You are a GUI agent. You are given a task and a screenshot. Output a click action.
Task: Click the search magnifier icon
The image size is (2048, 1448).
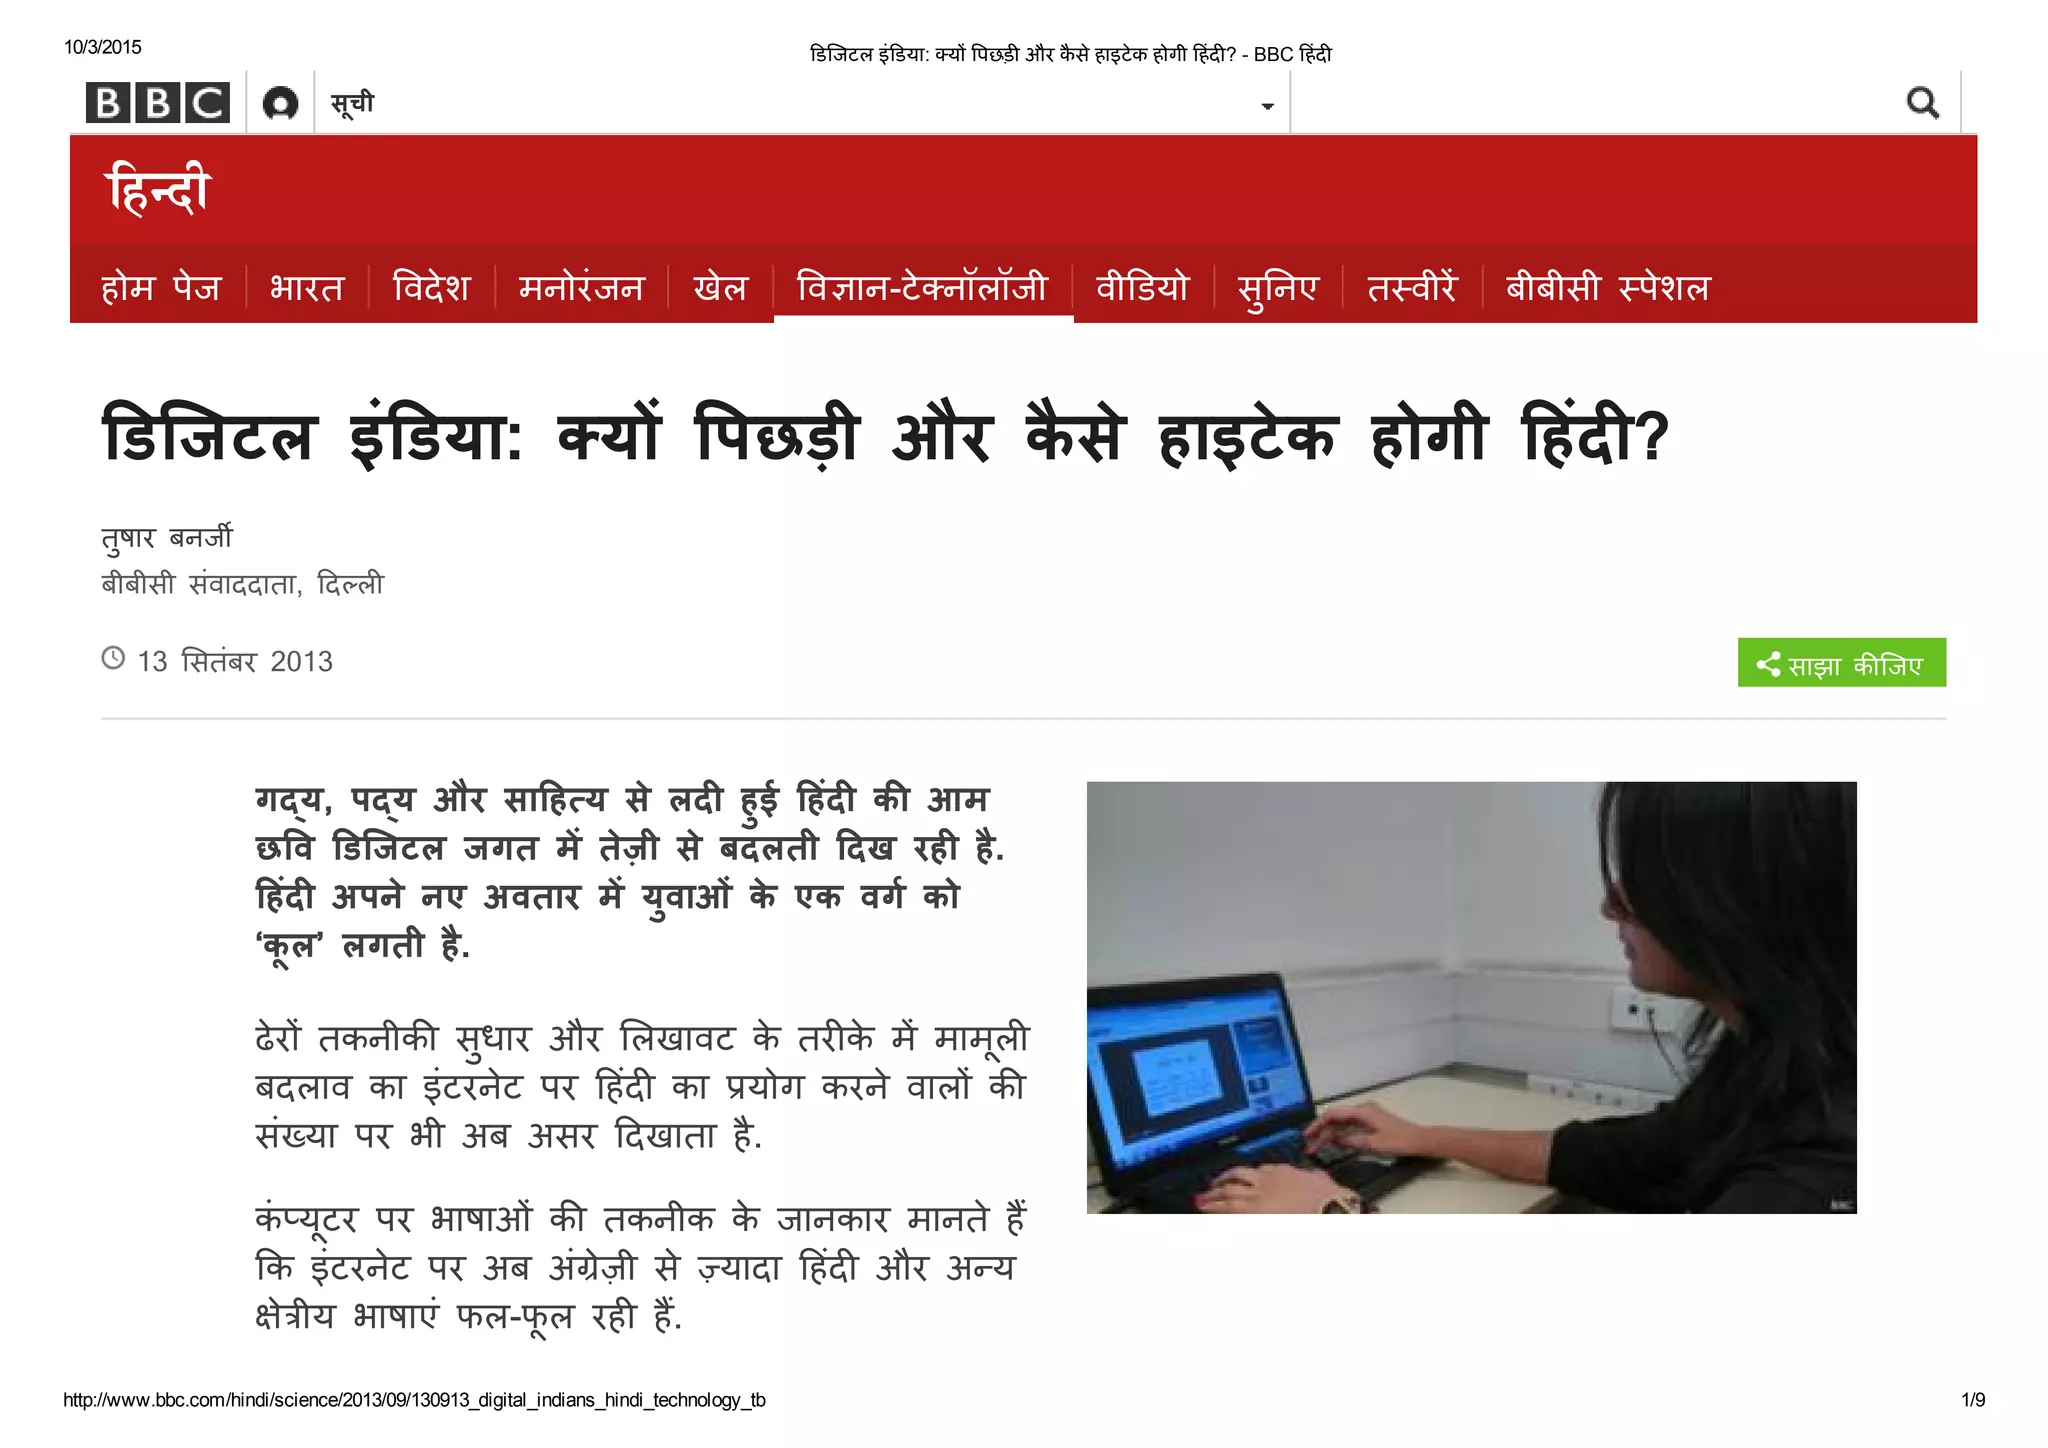1922,102
